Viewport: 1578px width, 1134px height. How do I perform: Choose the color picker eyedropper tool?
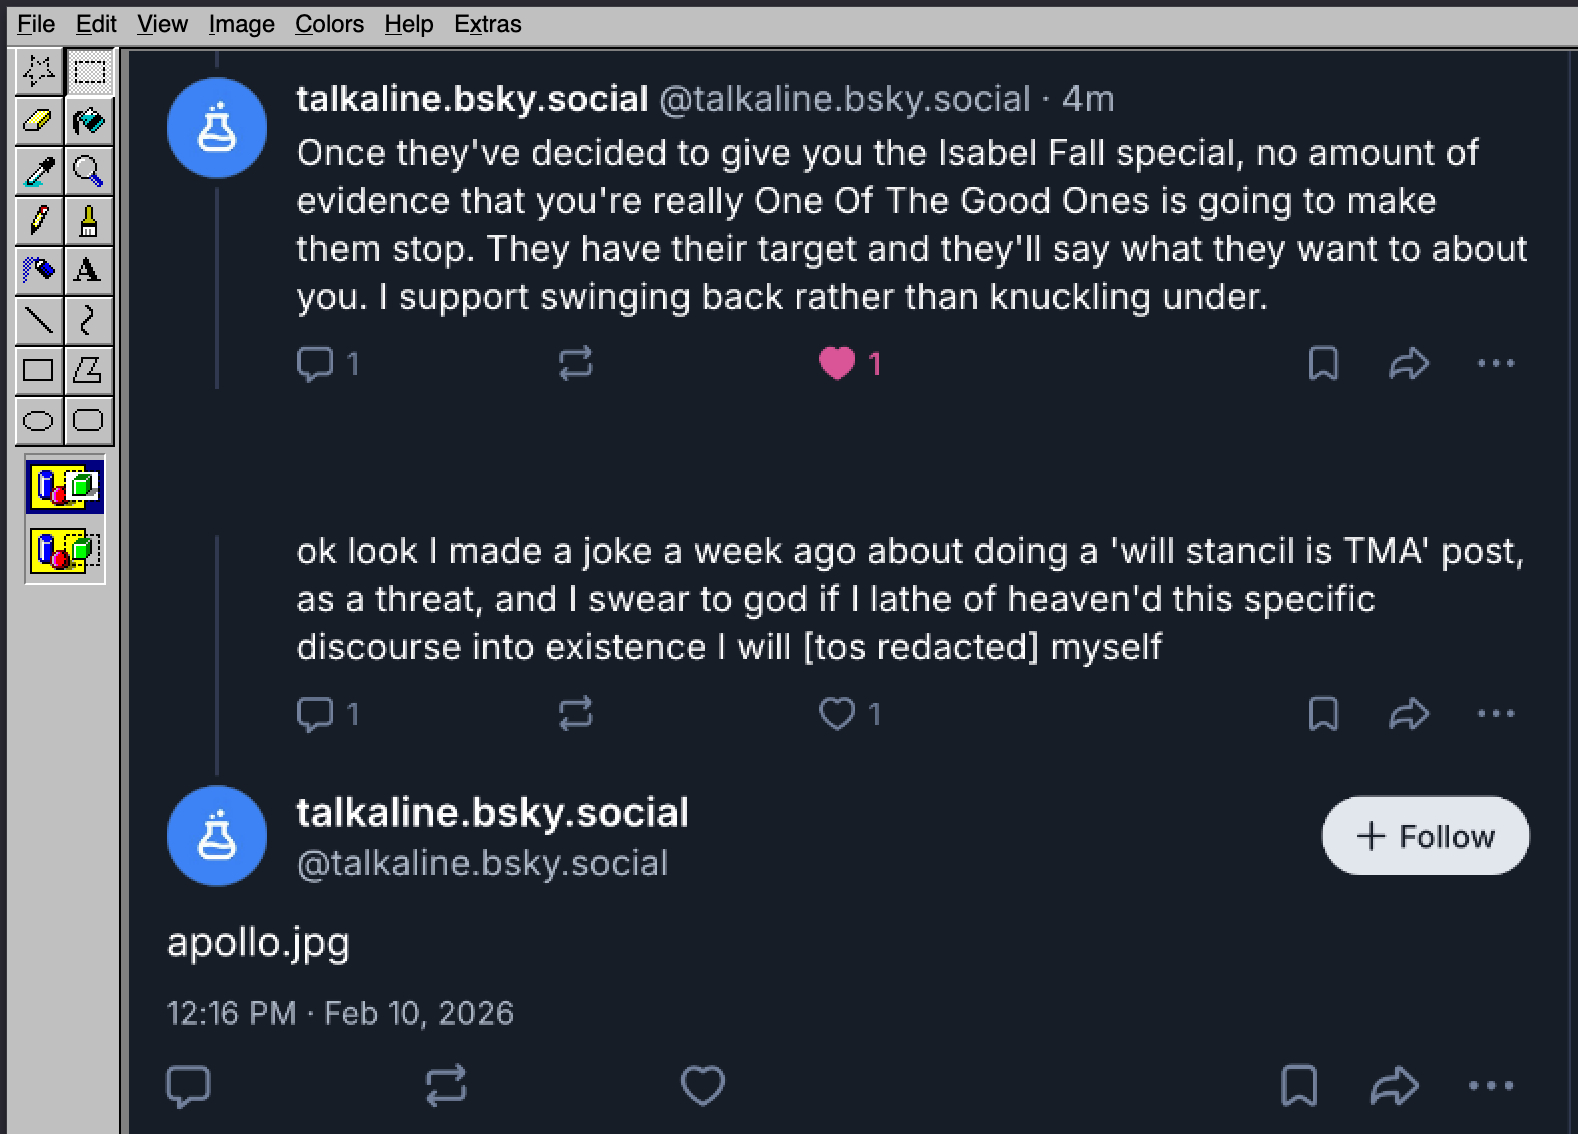(x=38, y=172)
